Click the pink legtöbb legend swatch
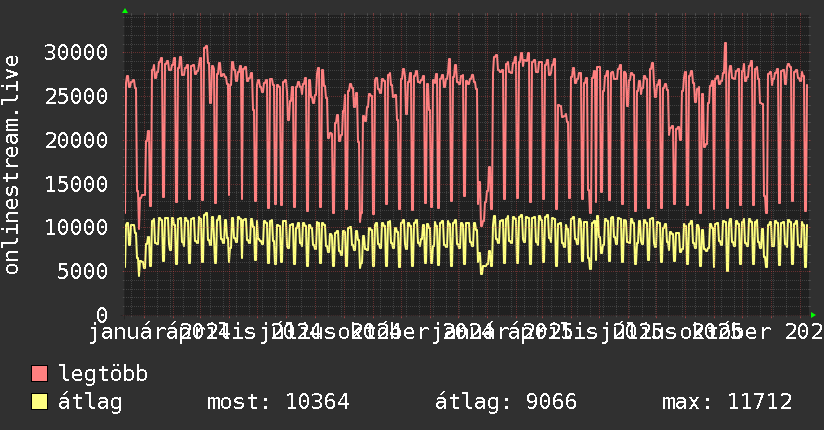 [39, 373]
